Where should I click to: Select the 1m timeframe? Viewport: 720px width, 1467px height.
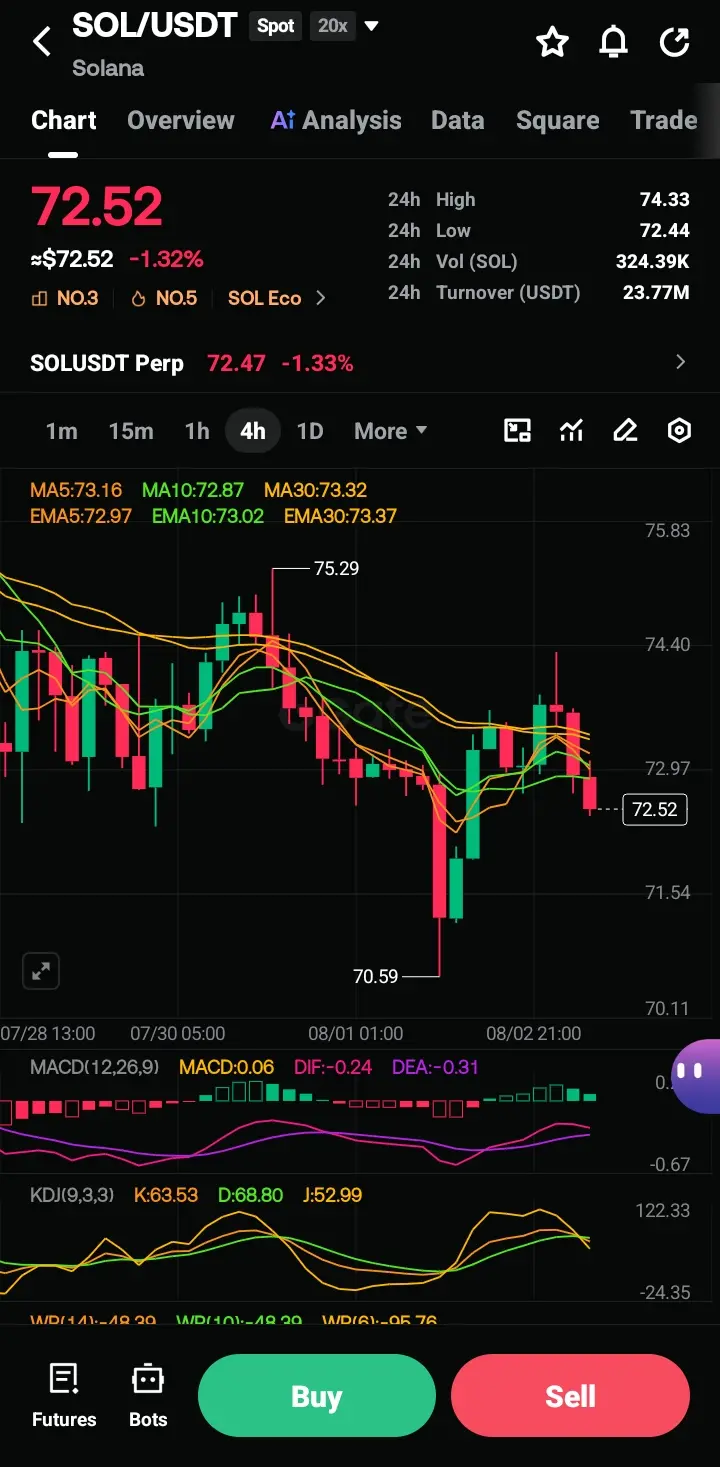tap(61, 431)
